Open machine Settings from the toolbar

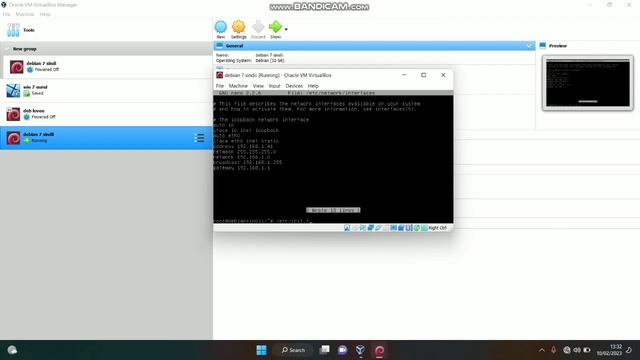[x=239, y=29]
